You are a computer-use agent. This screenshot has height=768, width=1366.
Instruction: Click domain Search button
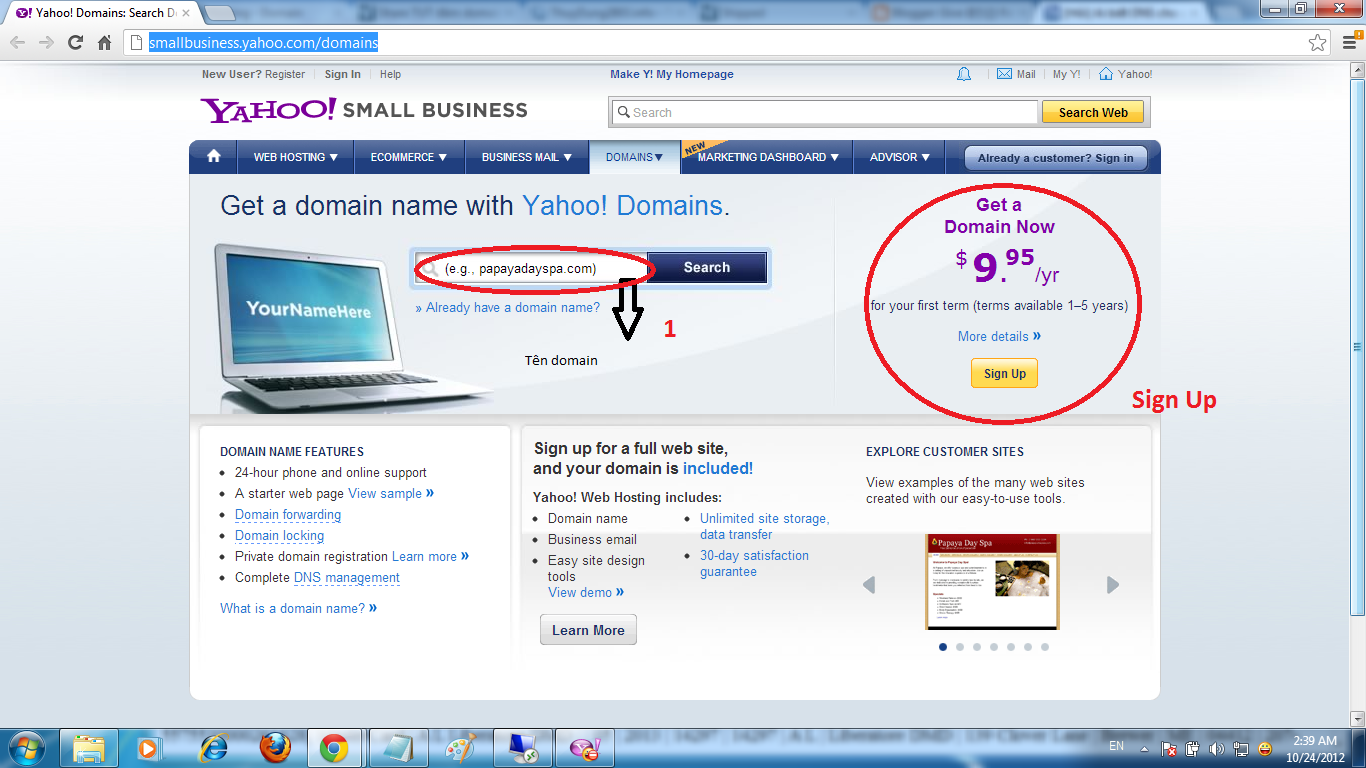(x=707, y=267)
